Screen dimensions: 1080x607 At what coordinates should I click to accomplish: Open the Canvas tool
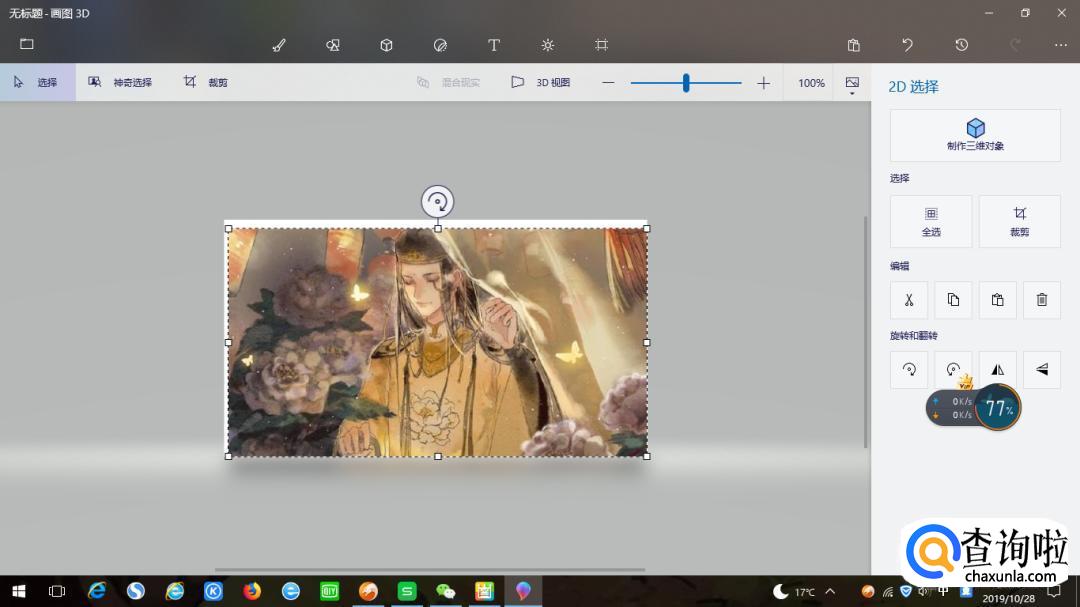pyautogui.click(x=601, y=45)
